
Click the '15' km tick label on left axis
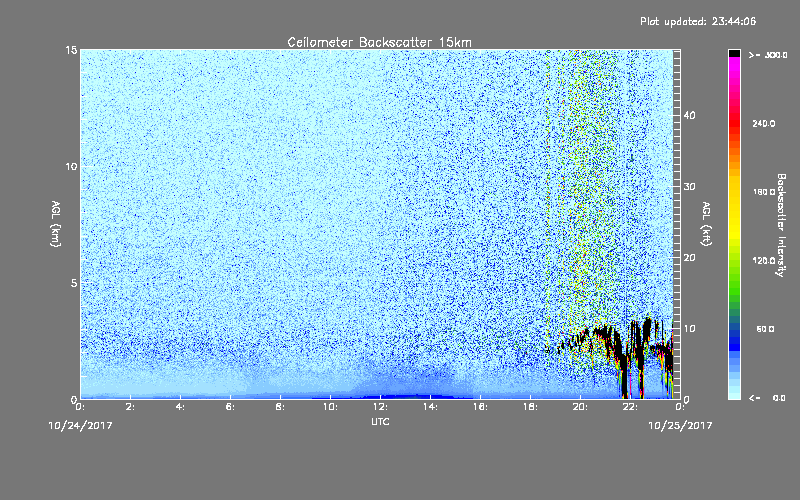[71, 50]
